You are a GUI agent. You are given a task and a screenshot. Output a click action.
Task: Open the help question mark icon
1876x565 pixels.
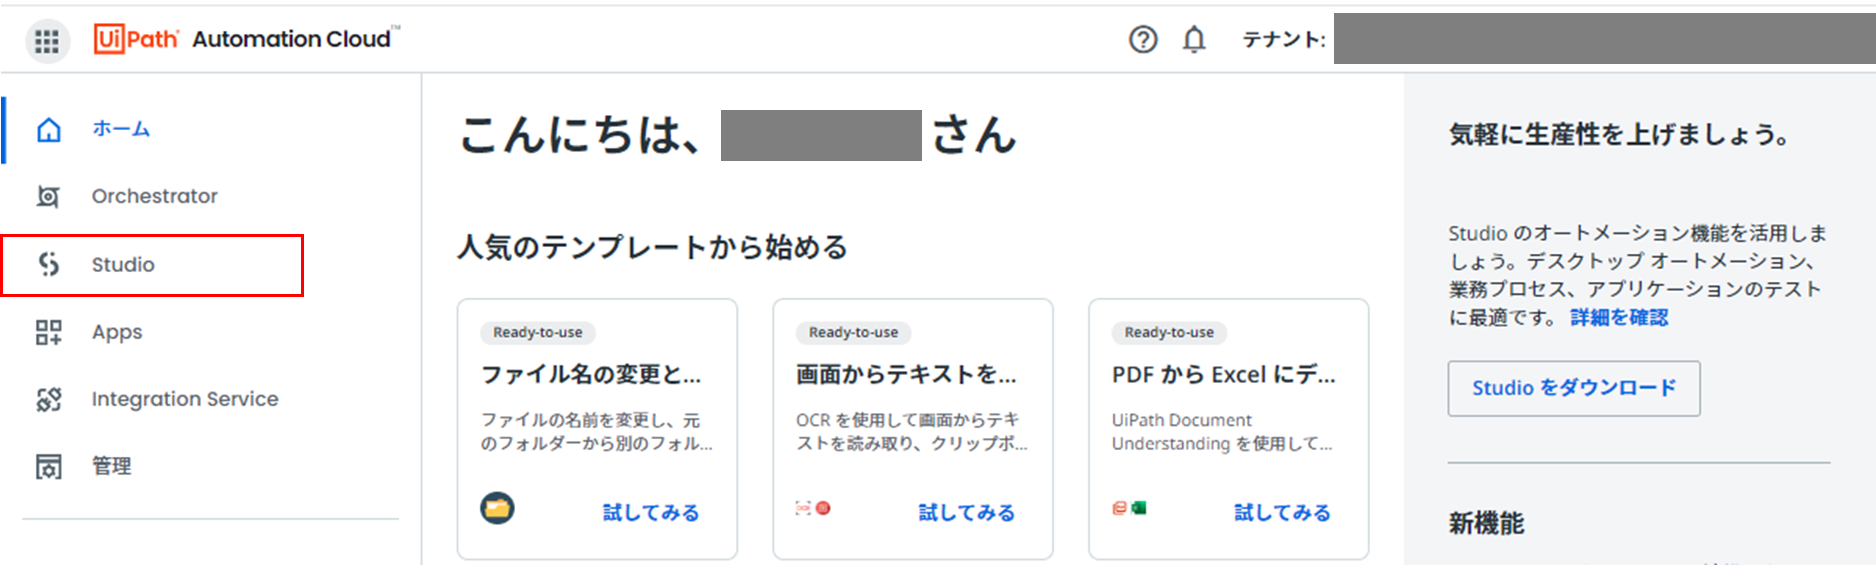(x=1143, y=39)
